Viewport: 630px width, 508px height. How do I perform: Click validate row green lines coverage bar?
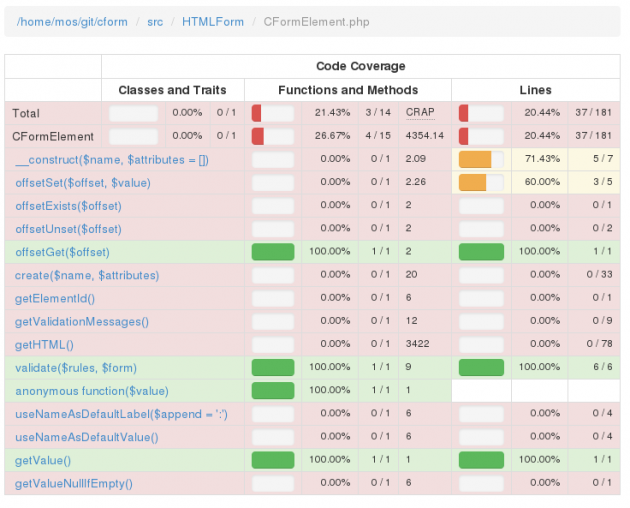click(x=481, y=367)
